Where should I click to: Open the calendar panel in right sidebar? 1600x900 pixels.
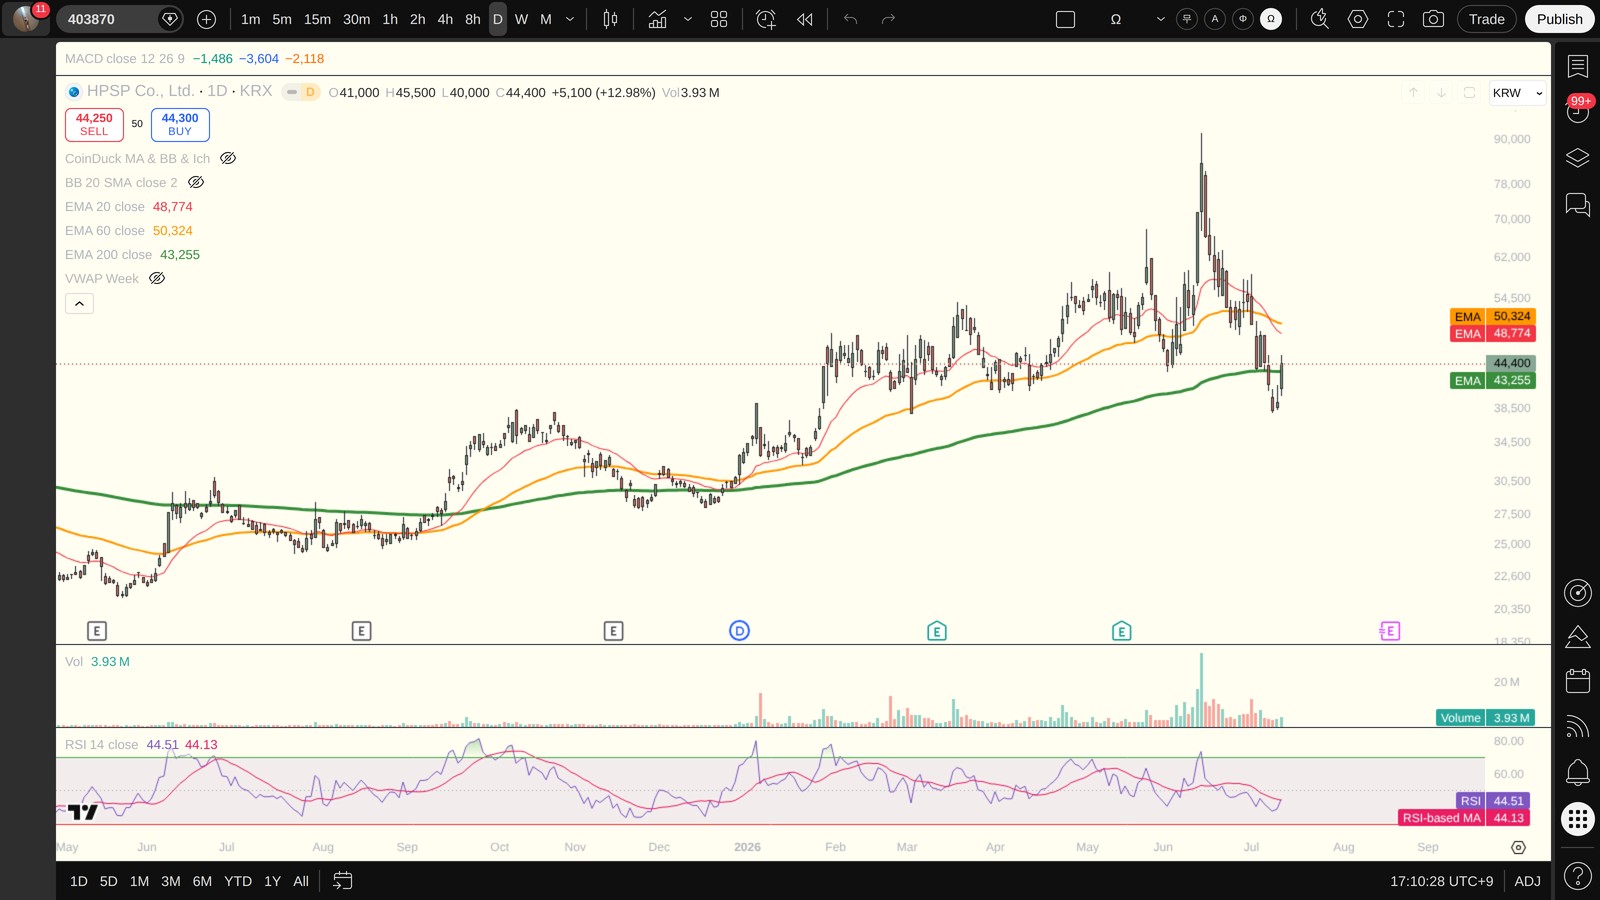(x=1578, y=681)
